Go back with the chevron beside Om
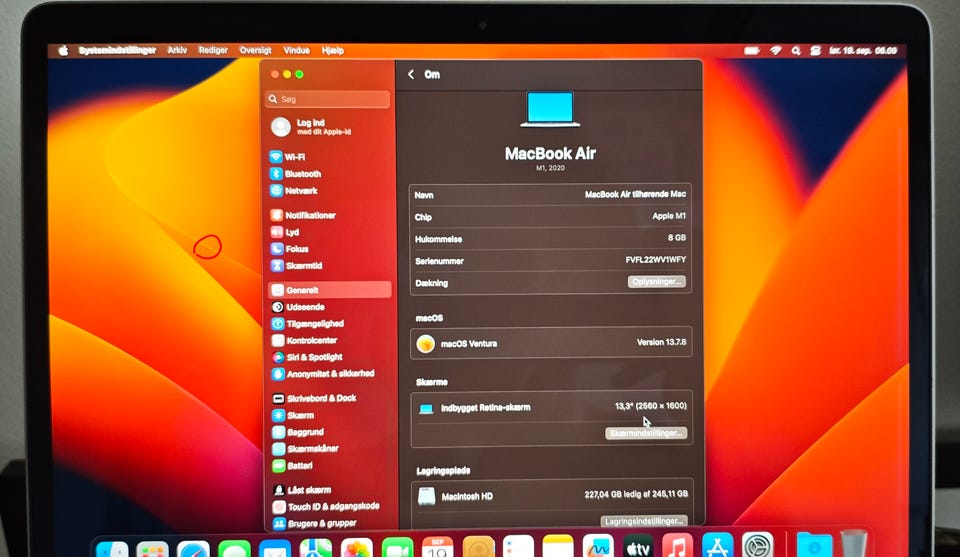This screenshot has height=557, width=960. [x=411, y=74]
